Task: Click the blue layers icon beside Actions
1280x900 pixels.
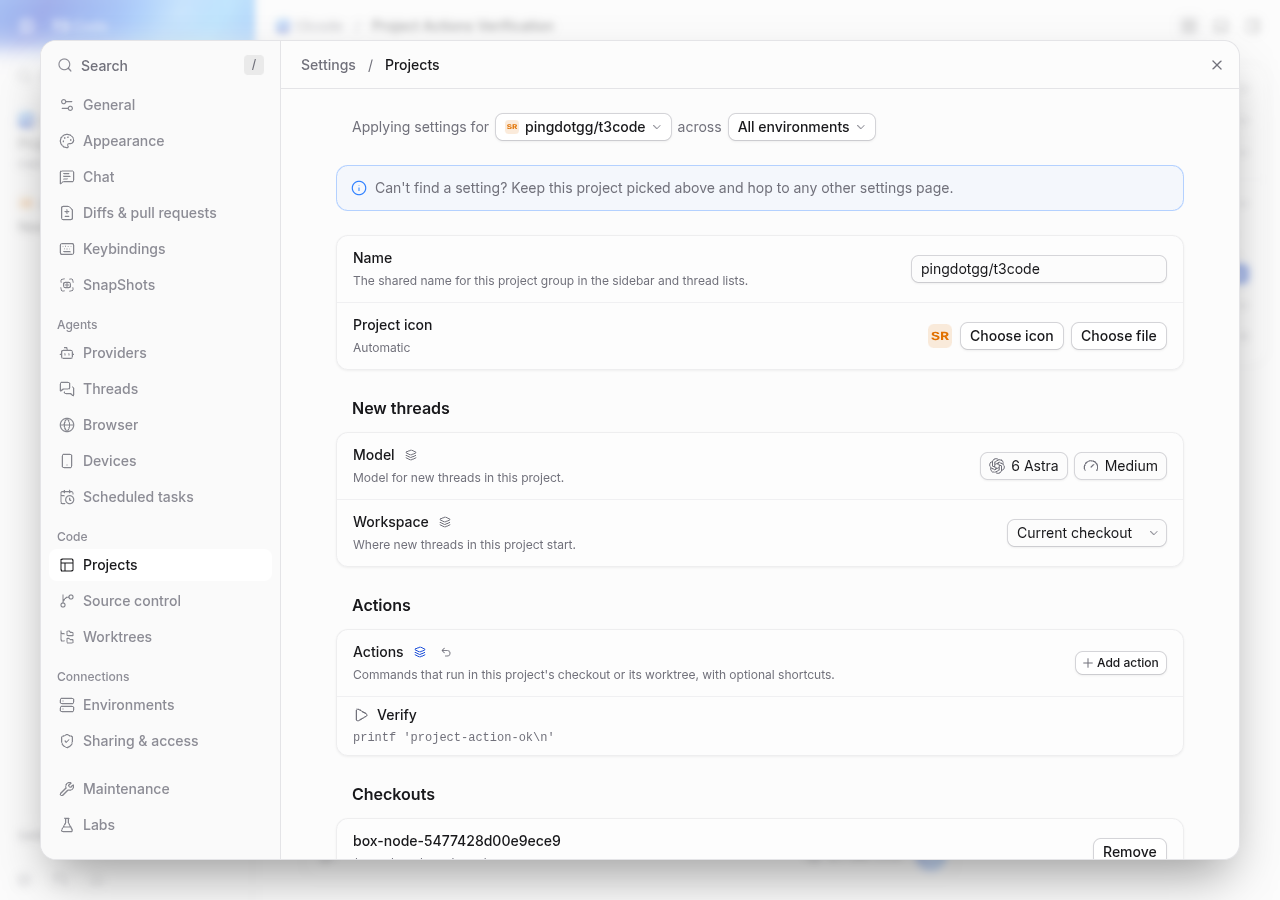Action: 420,652
